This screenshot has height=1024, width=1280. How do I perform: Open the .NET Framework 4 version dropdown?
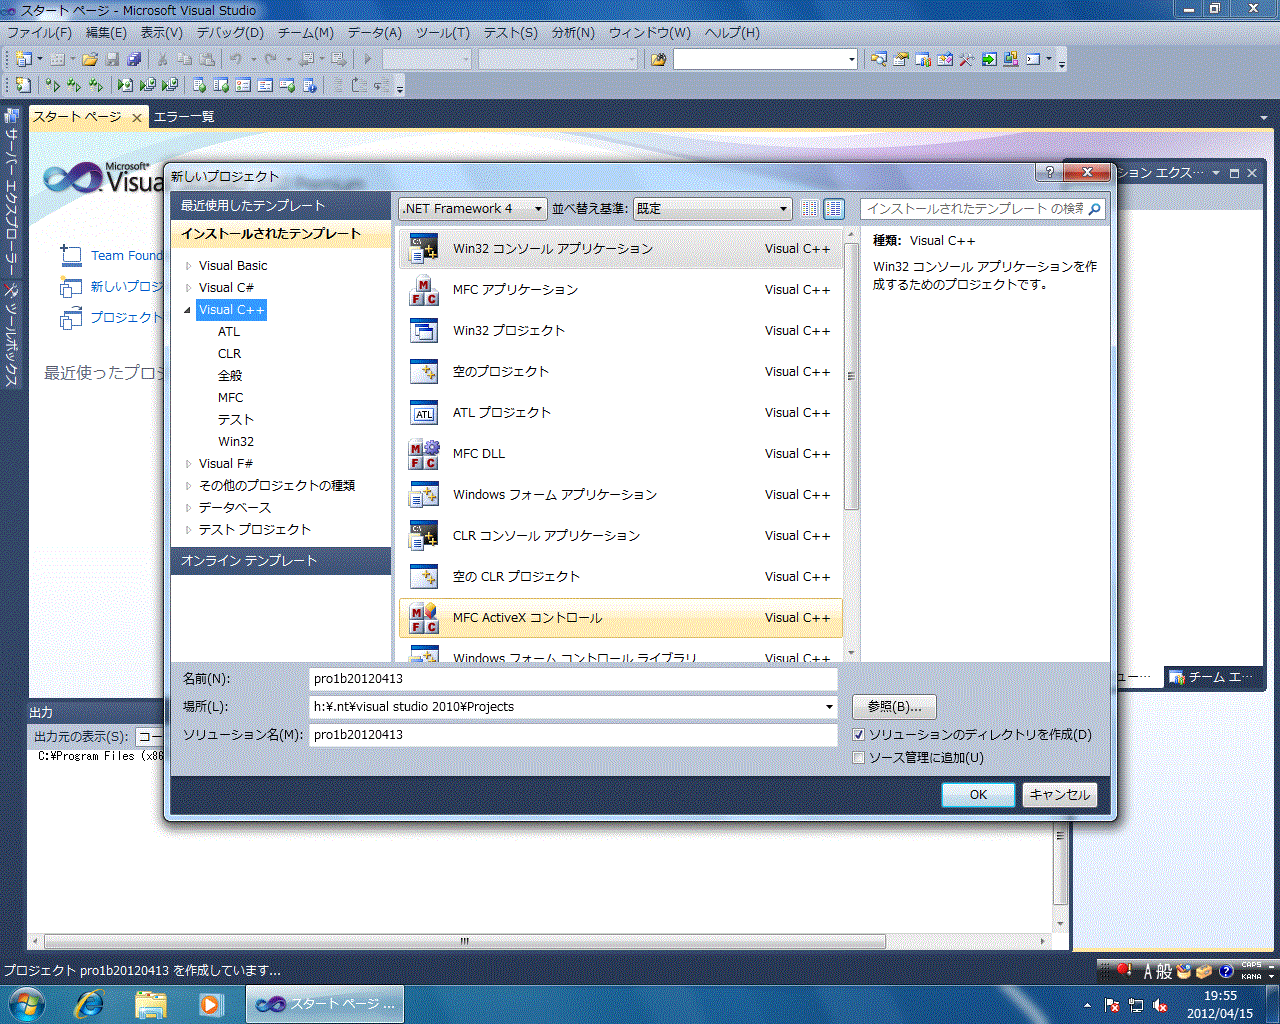(x=472, y=209)
